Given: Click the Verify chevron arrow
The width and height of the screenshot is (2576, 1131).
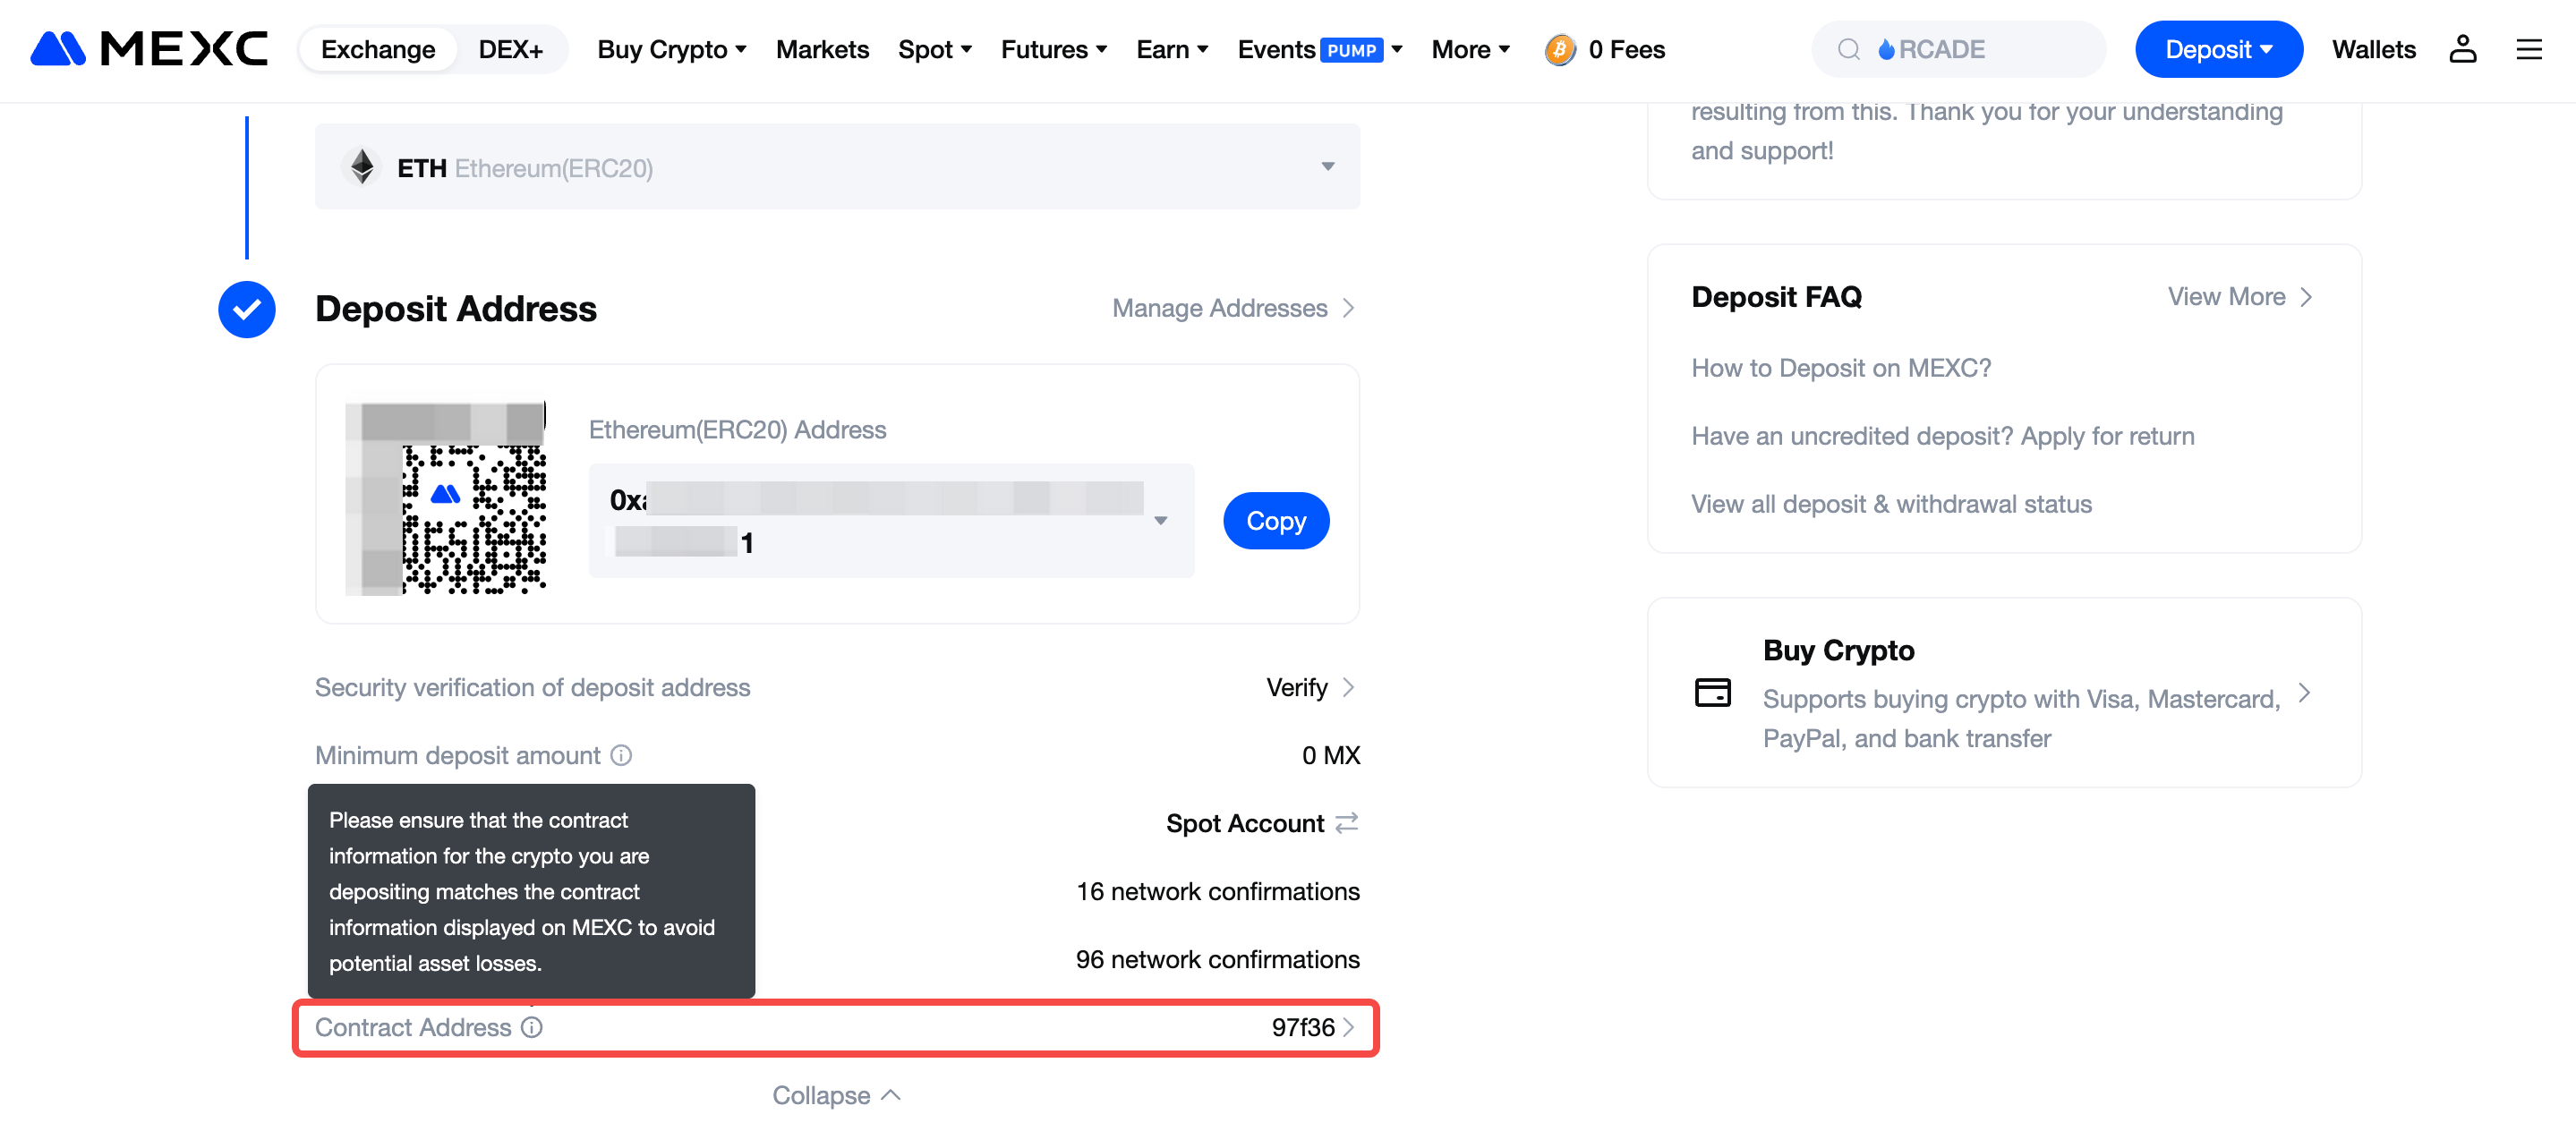Looking at the screenshot, I should pos(1348,687).
